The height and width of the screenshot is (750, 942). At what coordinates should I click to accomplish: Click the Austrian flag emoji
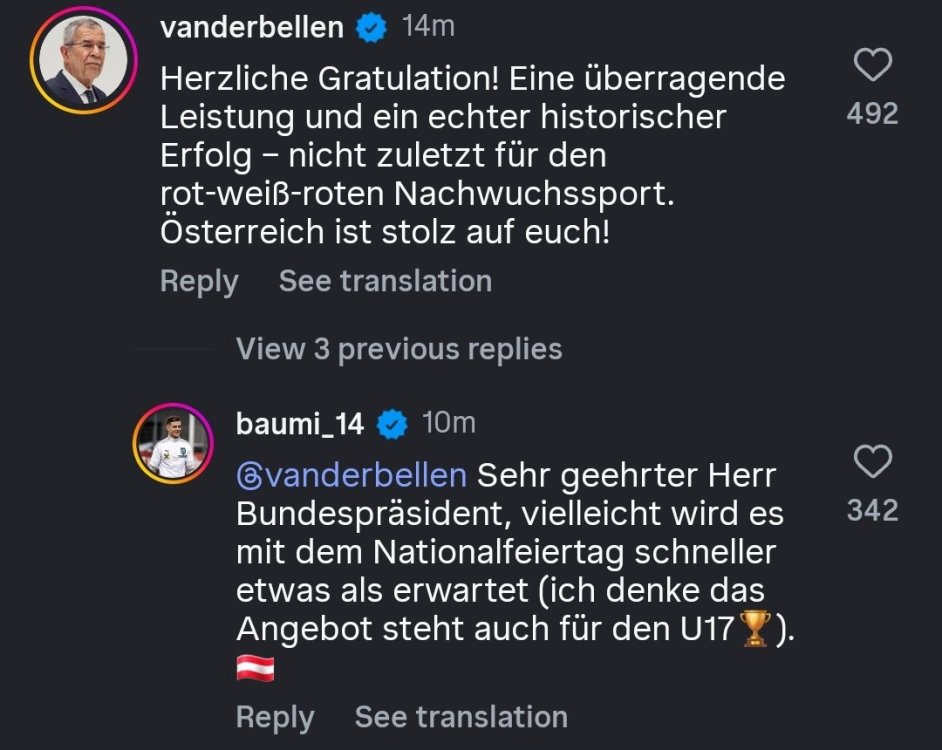(x=255, y=669)
